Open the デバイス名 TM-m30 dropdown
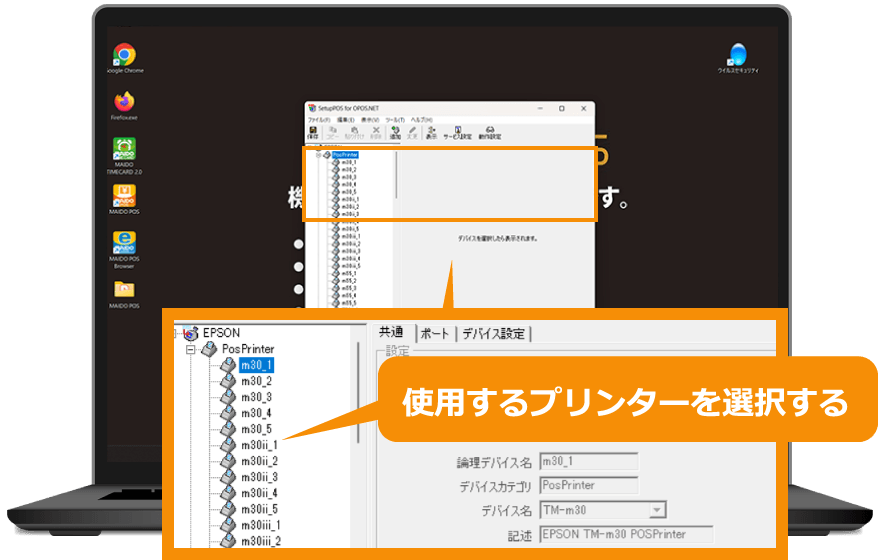The image size is (880, 560). (657, 510)
